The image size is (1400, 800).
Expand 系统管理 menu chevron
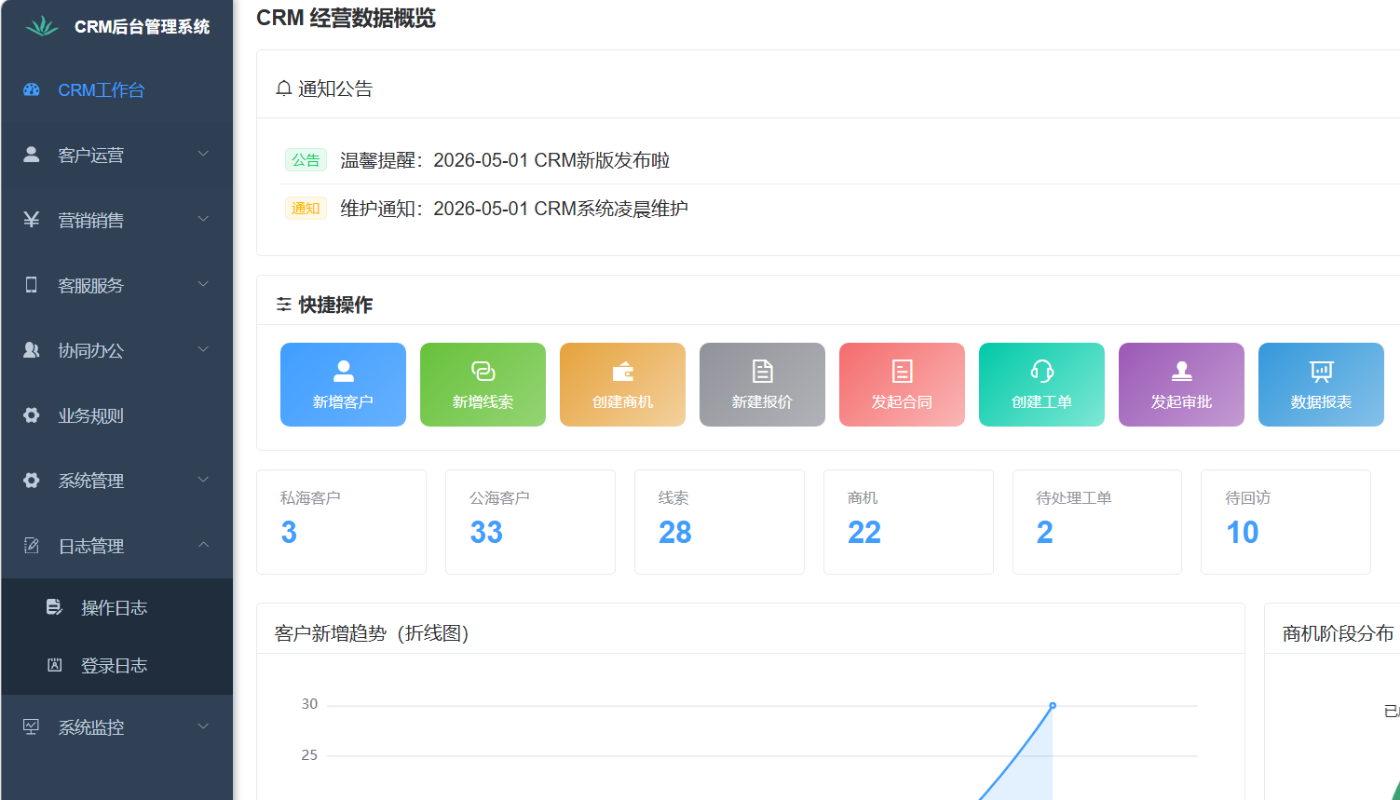[203, 479]
